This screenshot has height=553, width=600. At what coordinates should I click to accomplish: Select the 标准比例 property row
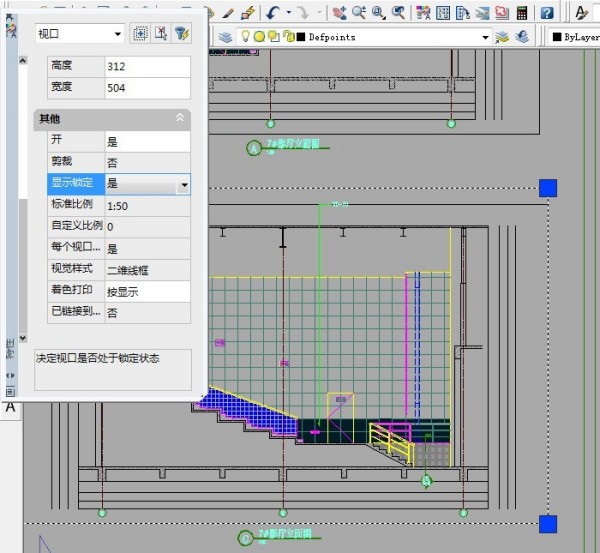[75, 206]
